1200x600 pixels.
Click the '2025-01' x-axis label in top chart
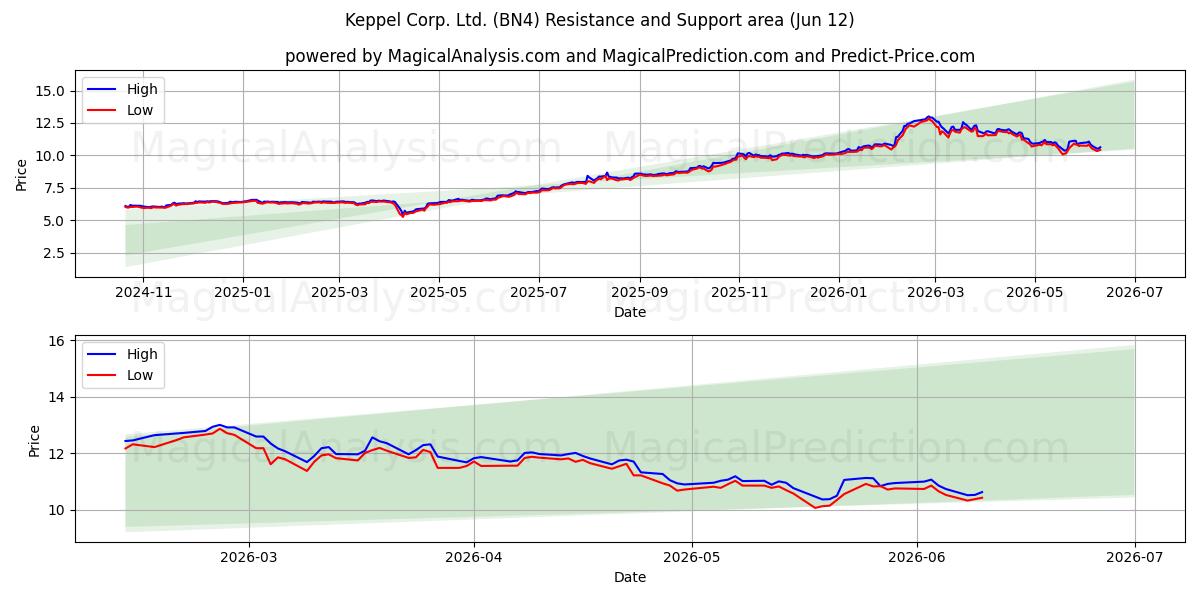tap(243, 292)
